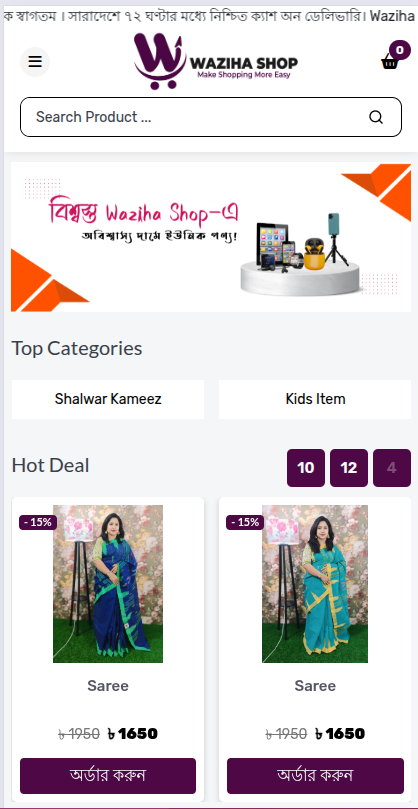Click the Hot Deal heading
The width and height of the screenshot is (418, 809).
[51, 465]
